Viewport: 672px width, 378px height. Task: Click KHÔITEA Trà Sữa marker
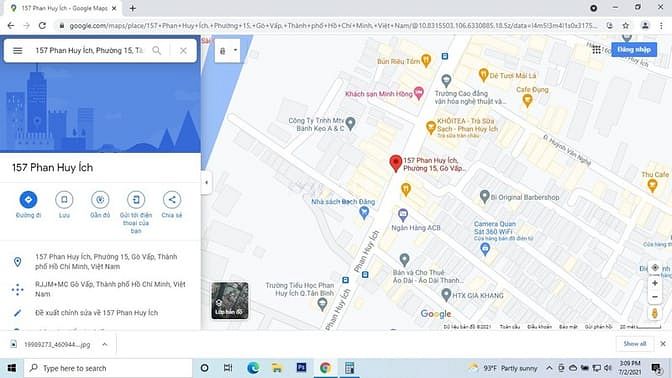[x=431, y=127]
